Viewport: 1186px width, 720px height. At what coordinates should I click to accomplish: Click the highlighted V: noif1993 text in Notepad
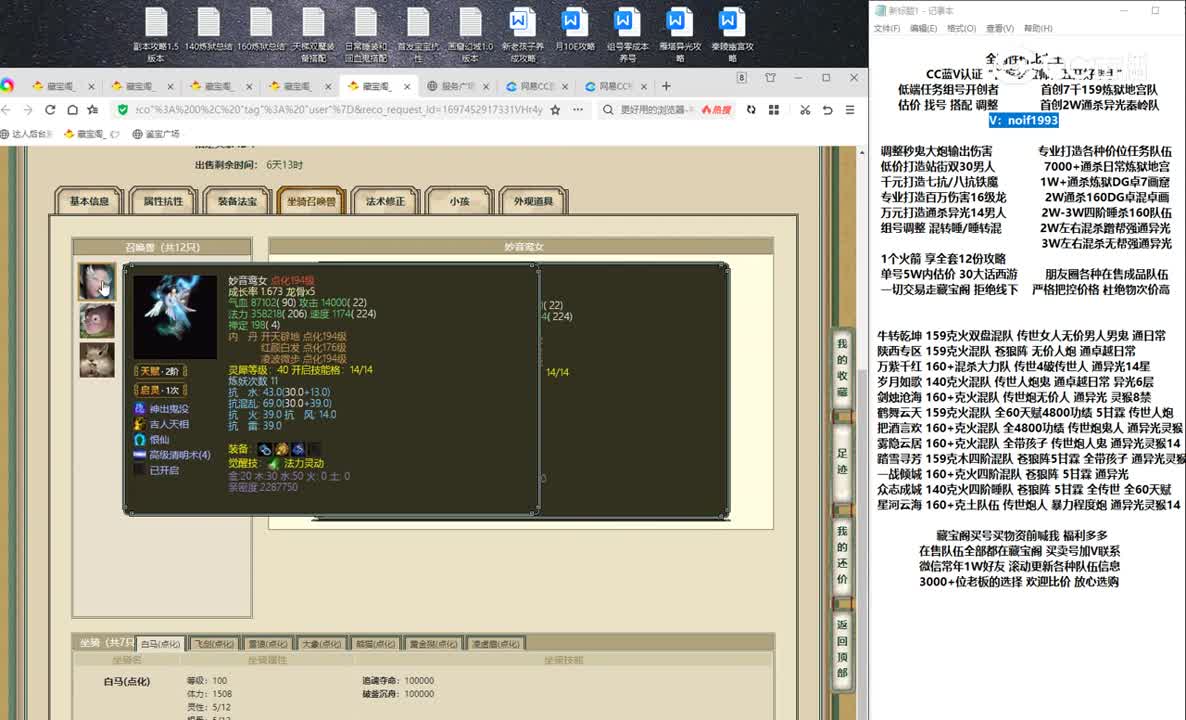(x=1023, y=120)
